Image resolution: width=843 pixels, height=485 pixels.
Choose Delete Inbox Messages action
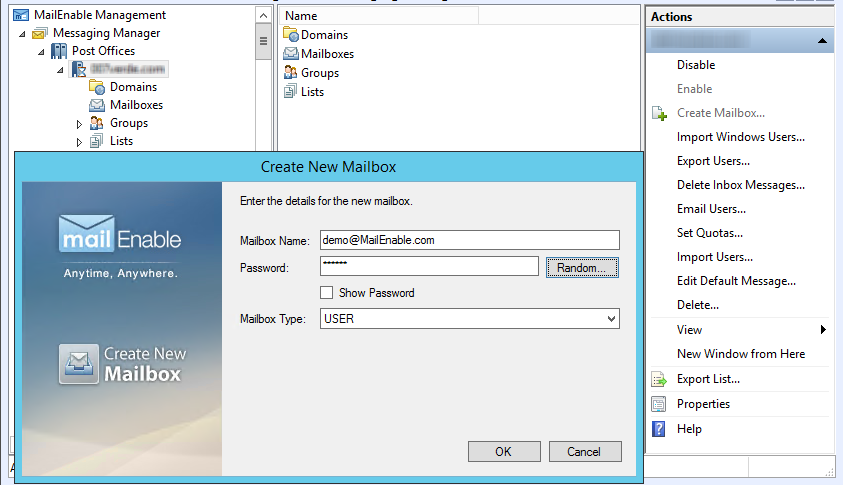click(741, 185)
